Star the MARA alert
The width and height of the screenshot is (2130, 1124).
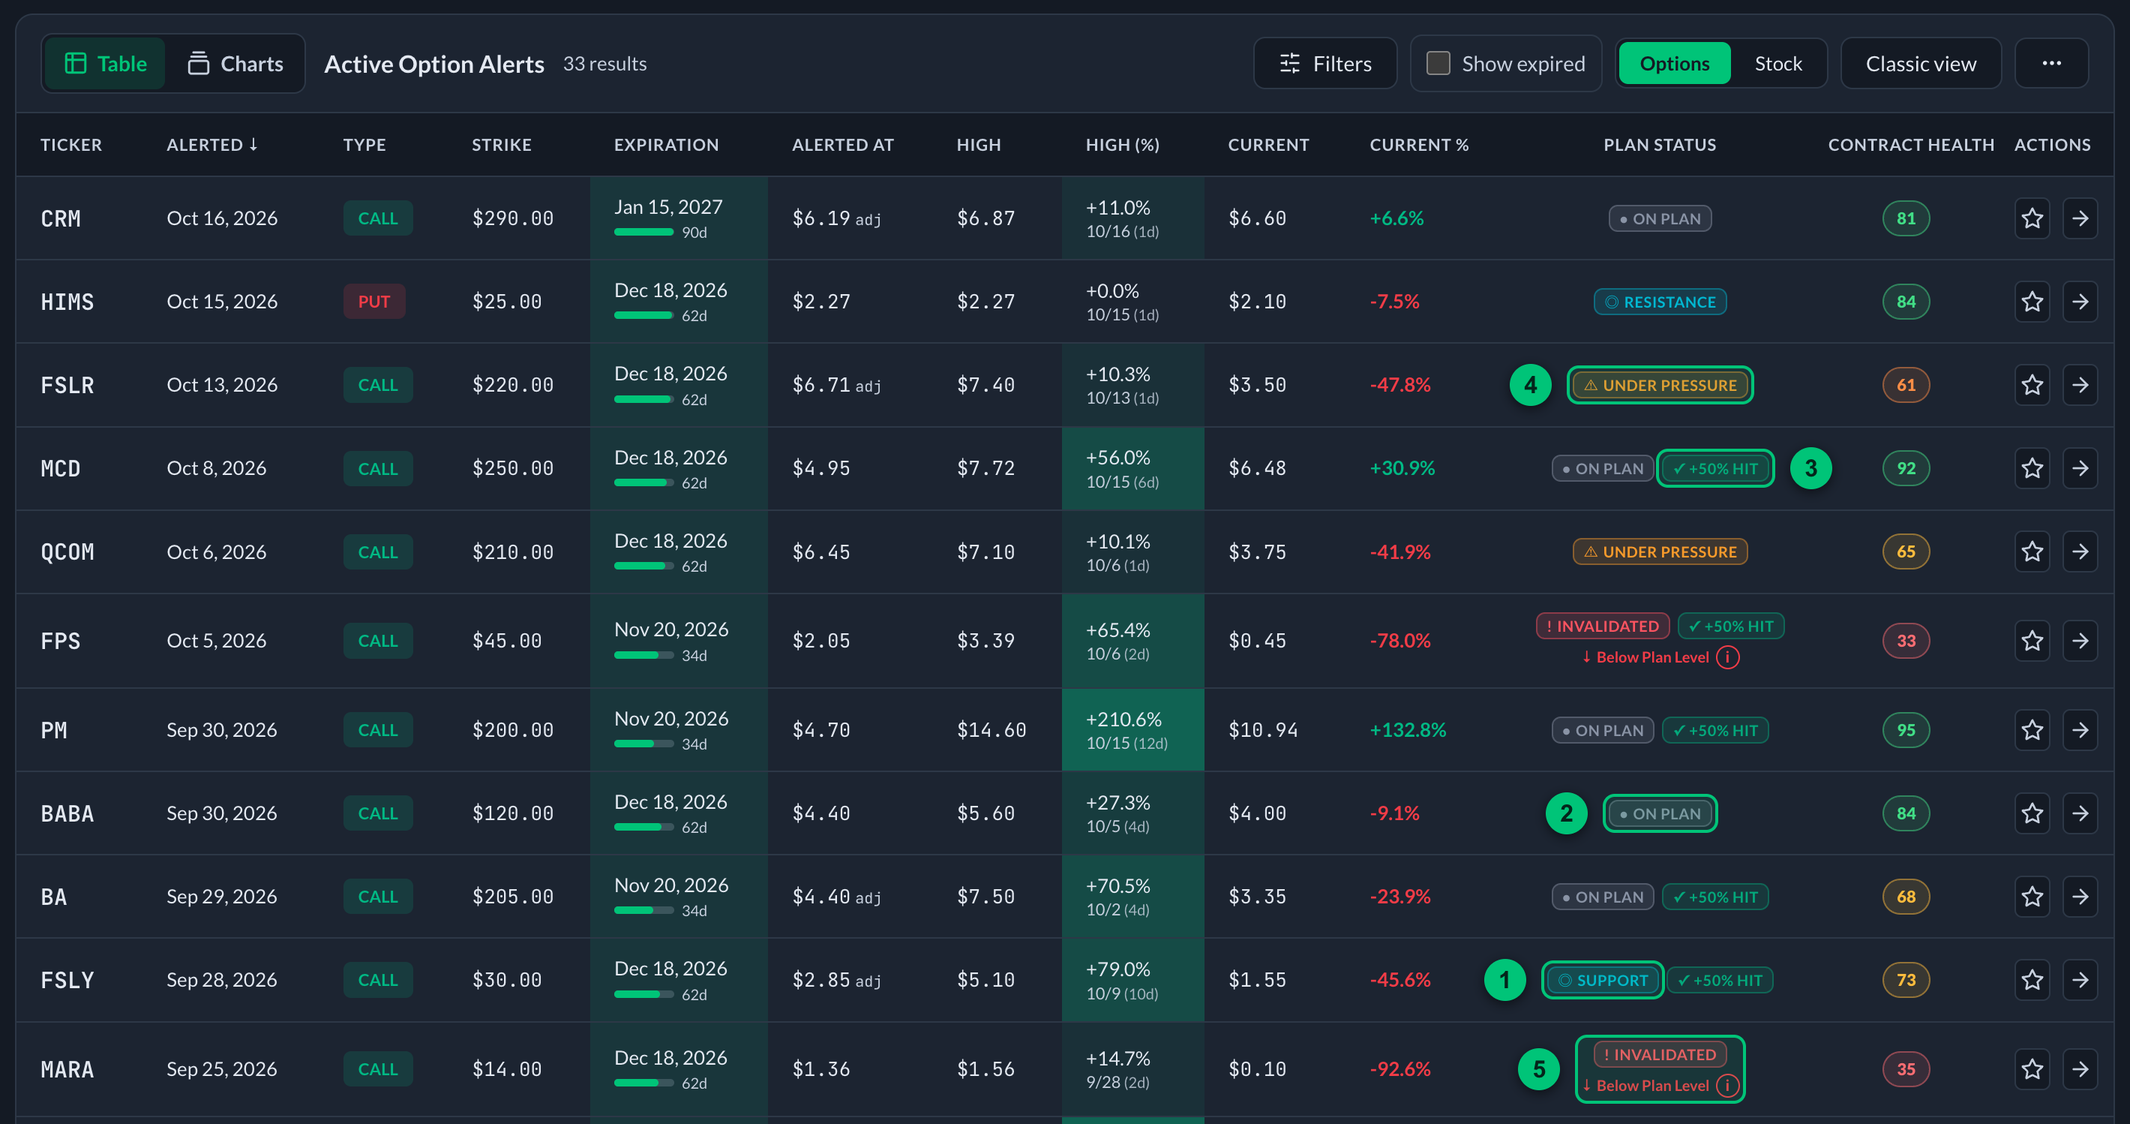(x=2032, y=1069)
